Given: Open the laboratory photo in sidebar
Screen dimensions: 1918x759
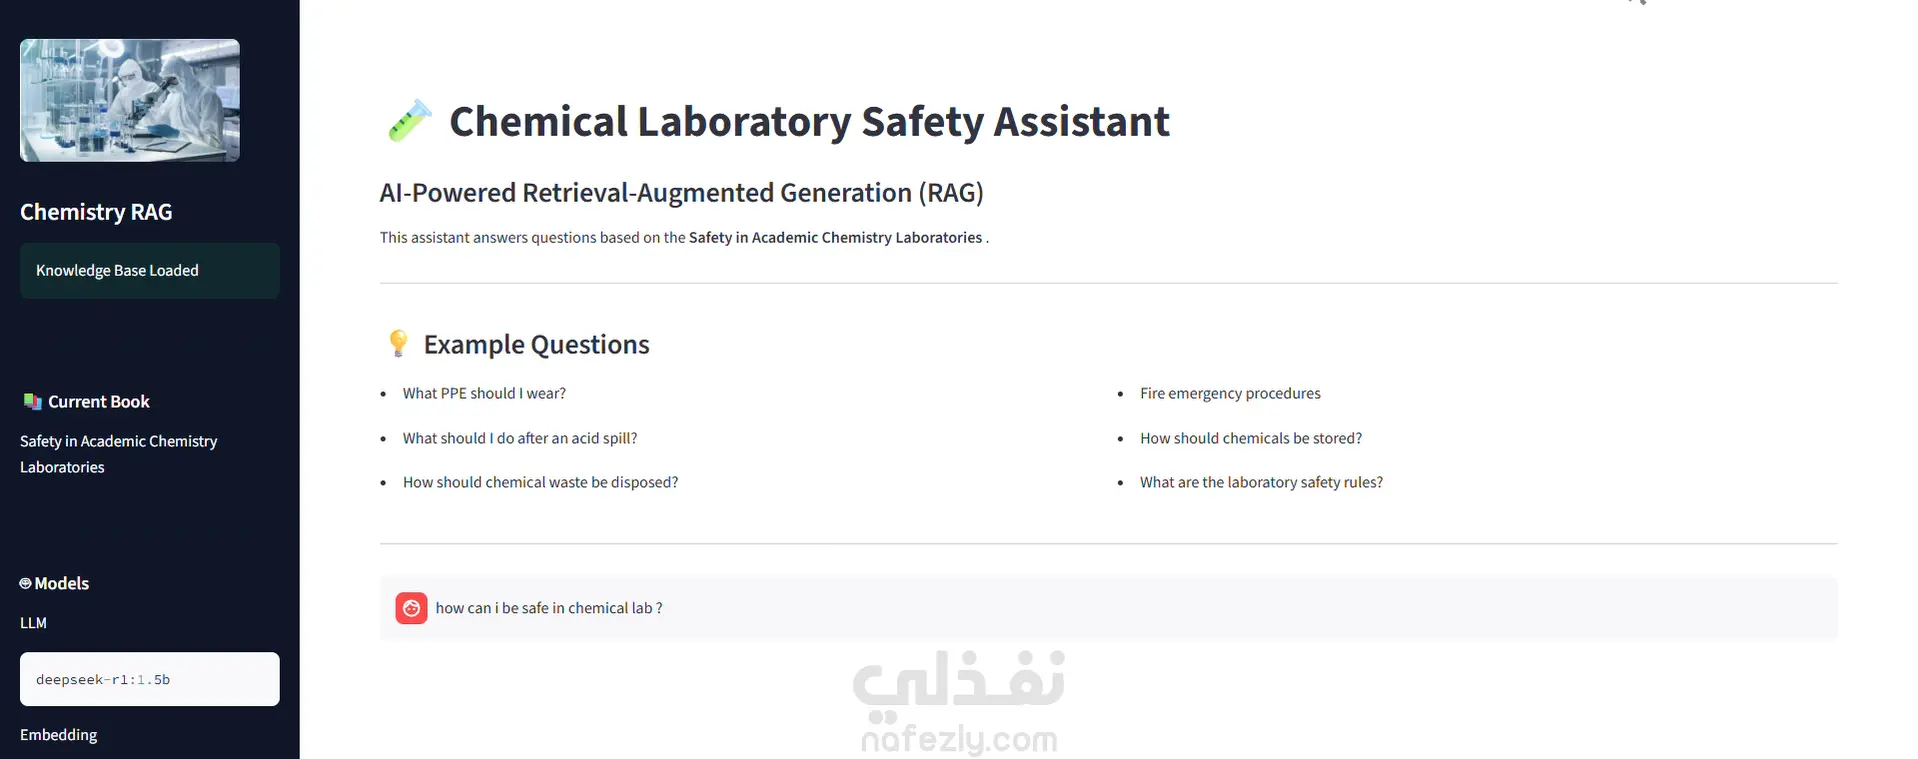Looking at the screenshot, I should click(x=130, y=100).
